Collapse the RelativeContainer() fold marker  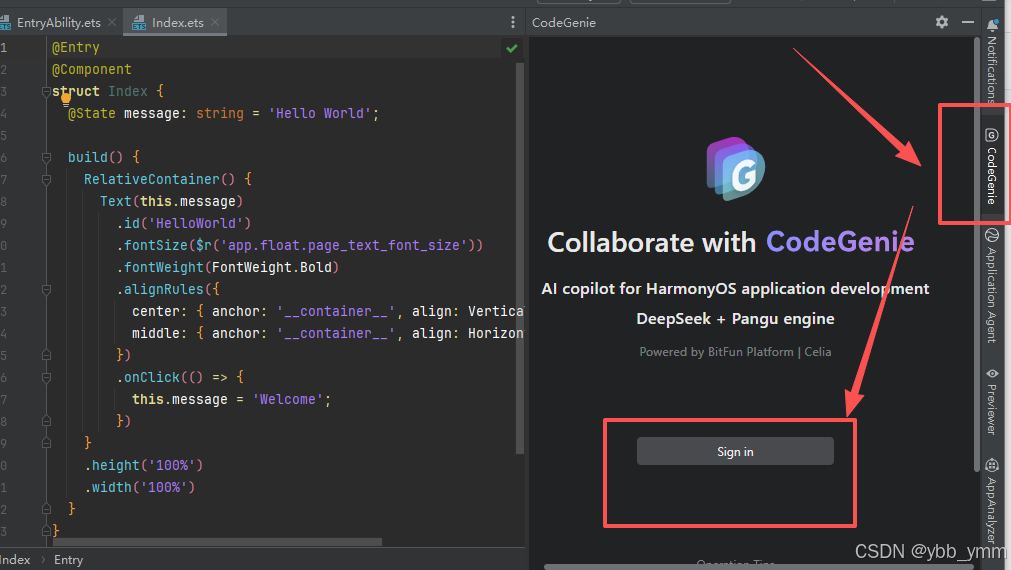pyautogui.click(x=46, y=179)
